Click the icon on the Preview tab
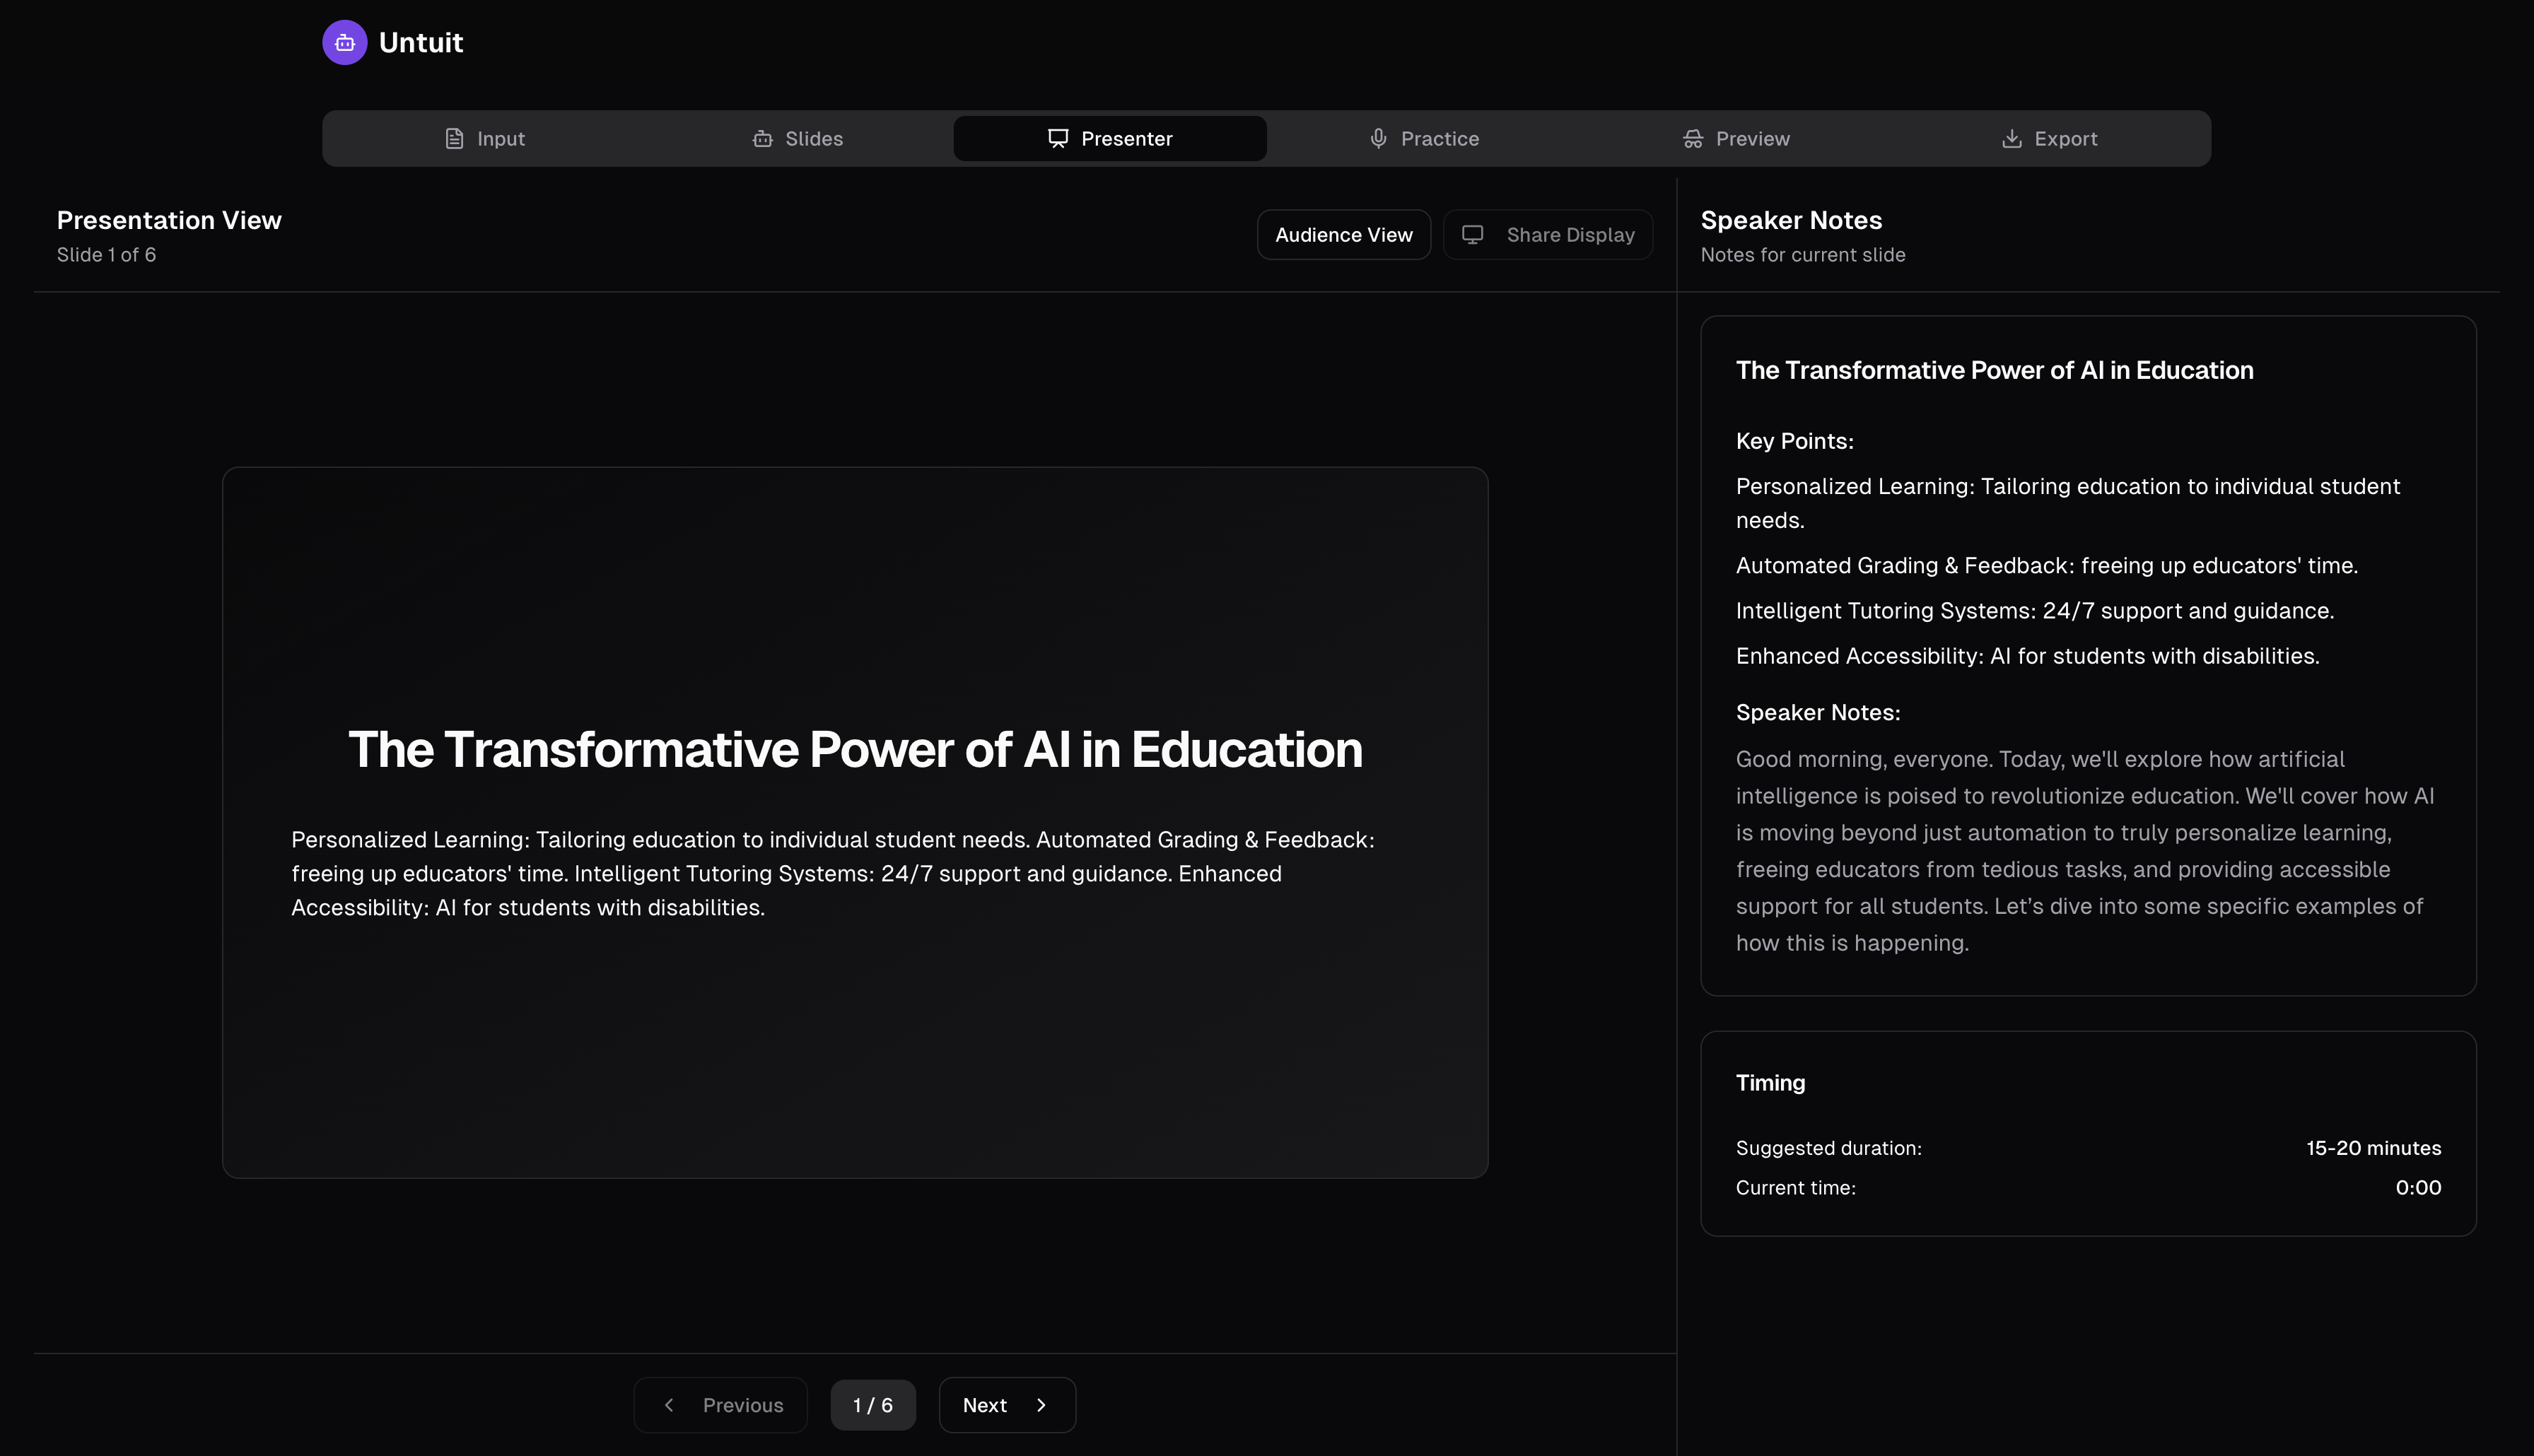2534x1456 pixels. 1692,138
